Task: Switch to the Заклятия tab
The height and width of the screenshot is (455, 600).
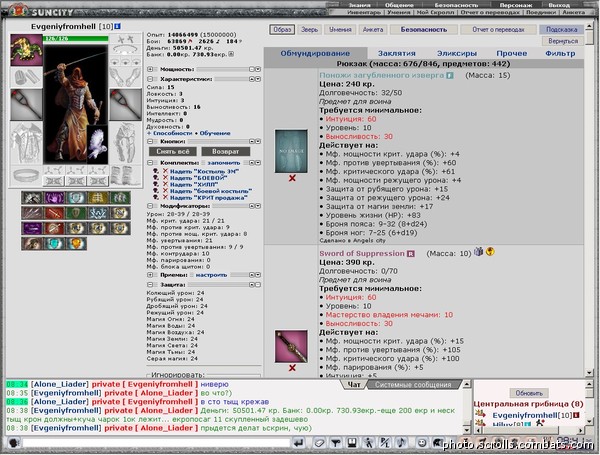Action: click(396, 54)
